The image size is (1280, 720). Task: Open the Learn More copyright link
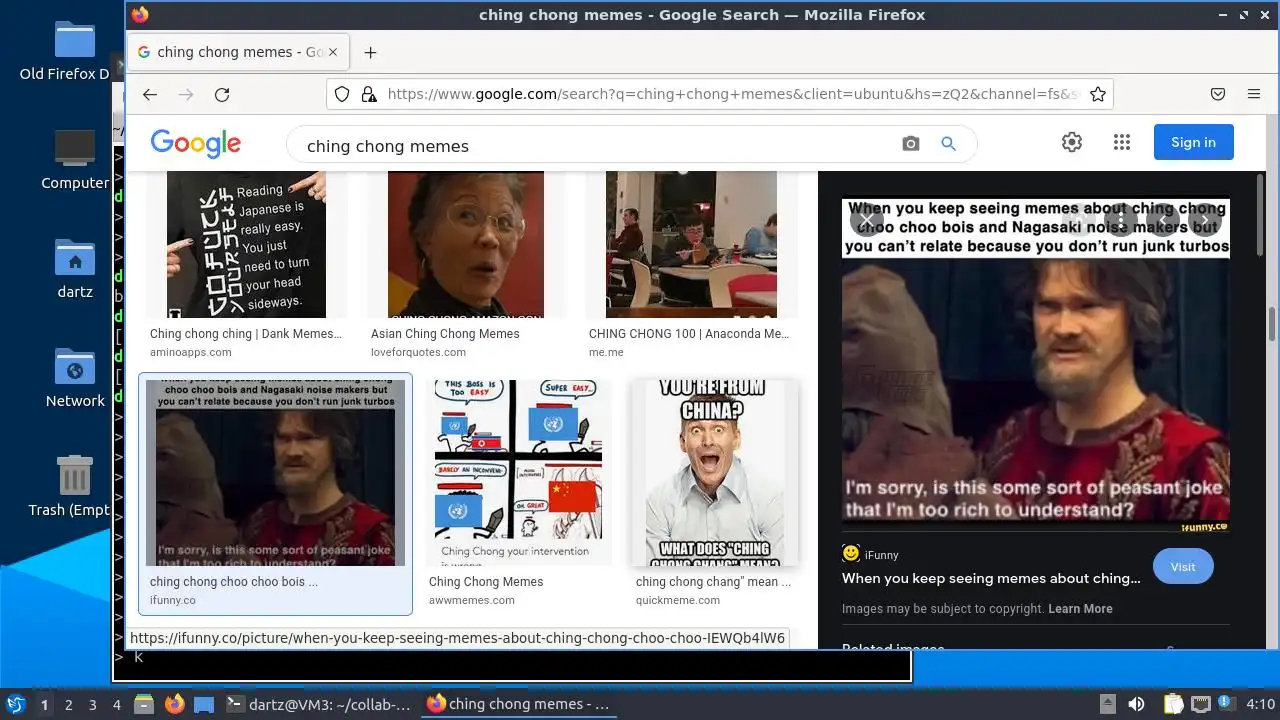1080,609
